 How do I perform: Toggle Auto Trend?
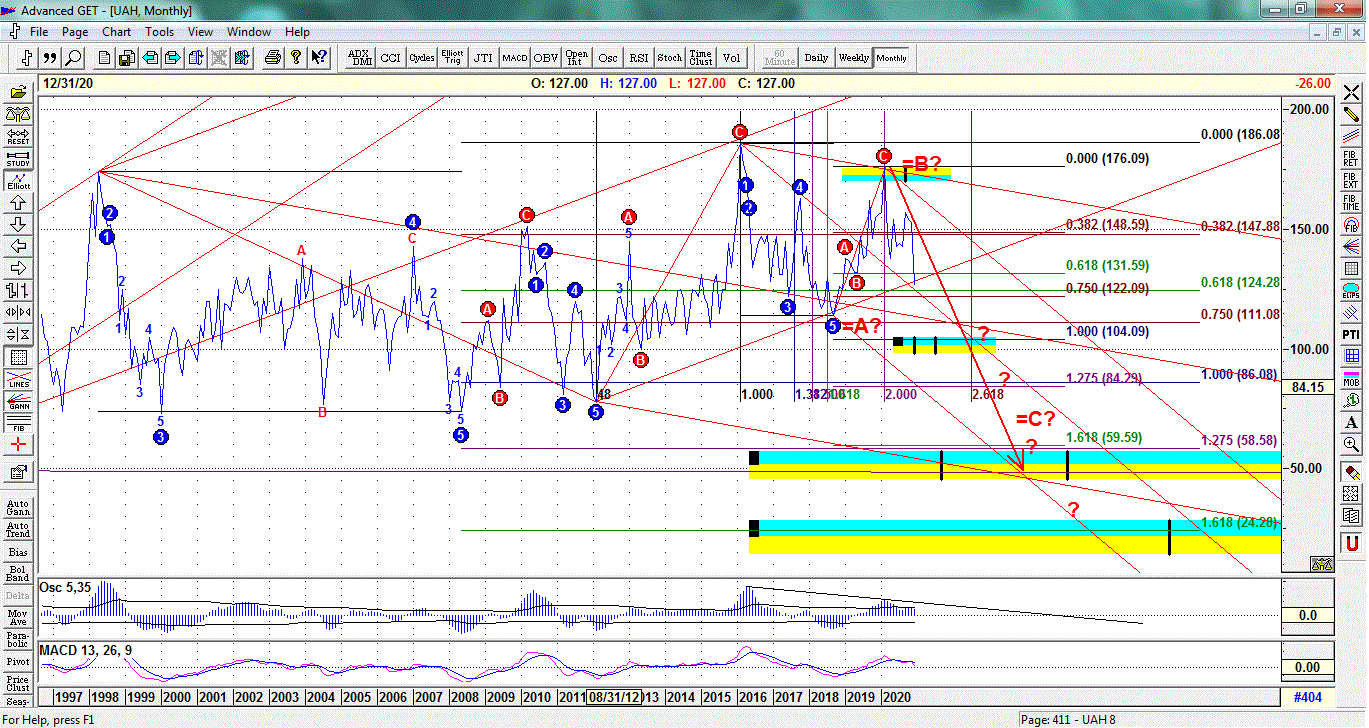pos(18,530)
